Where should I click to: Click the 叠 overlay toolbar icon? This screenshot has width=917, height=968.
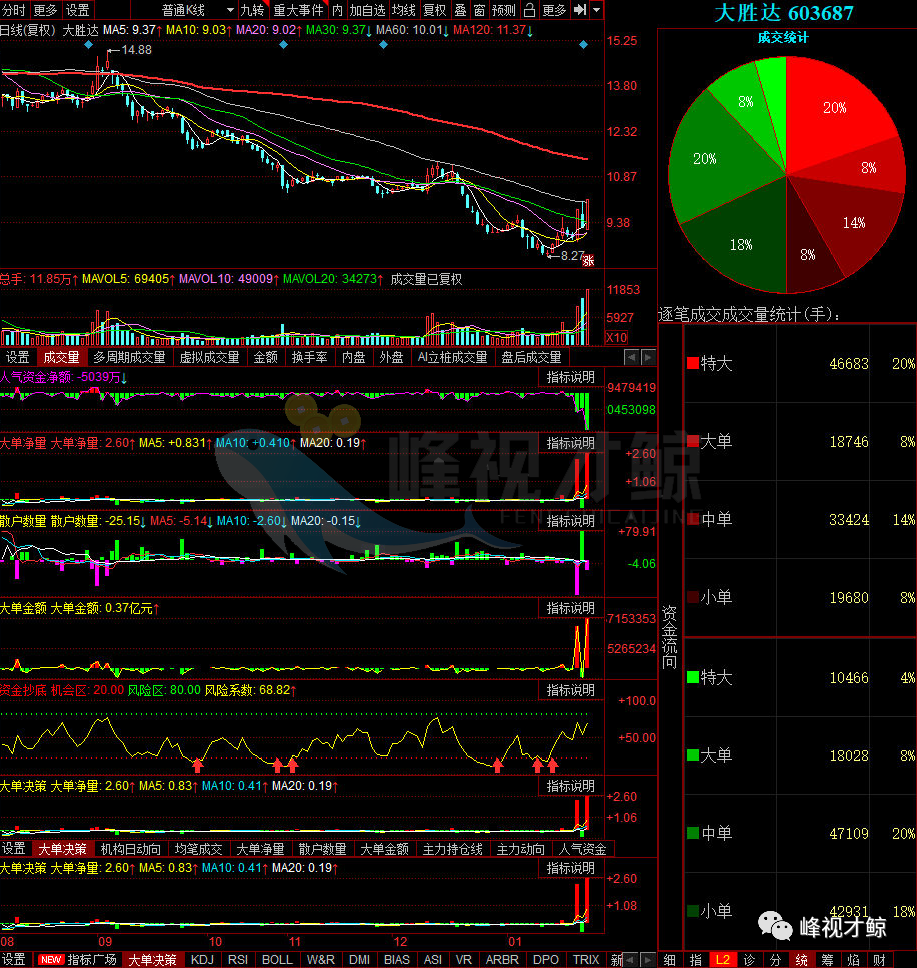461,10
